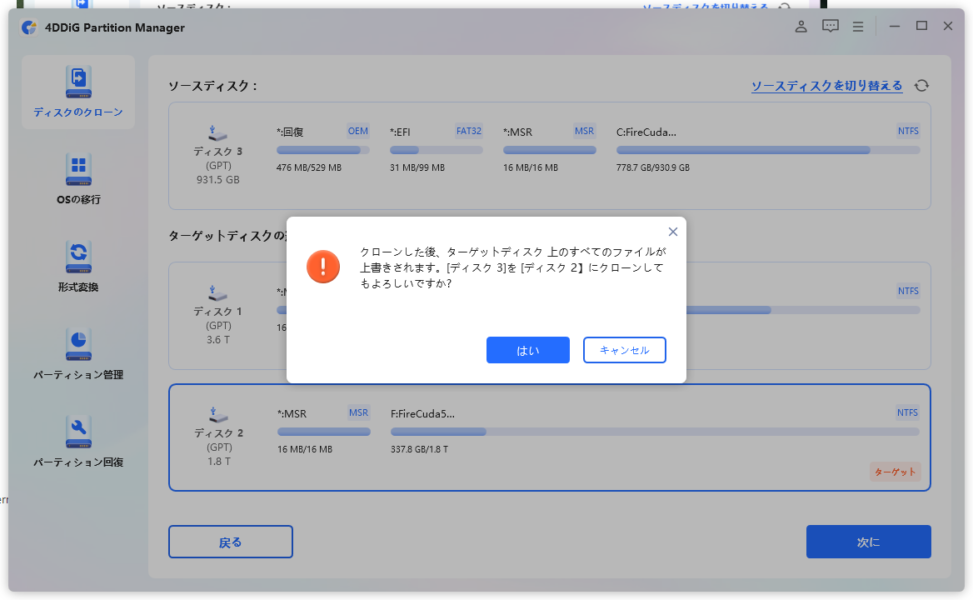Select the ディスク 2 target disk card
973x600 pixels.
click(549, 437)
